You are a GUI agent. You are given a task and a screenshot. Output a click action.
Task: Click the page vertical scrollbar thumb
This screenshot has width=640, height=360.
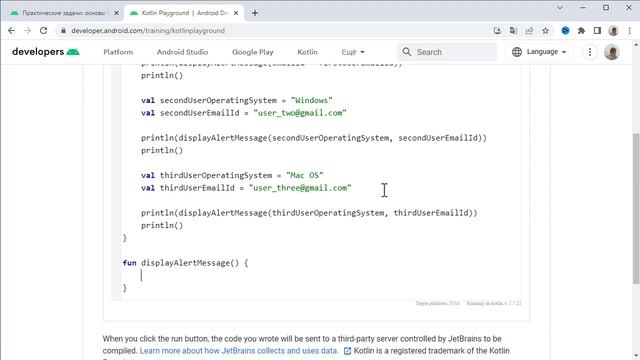point(636,208)
